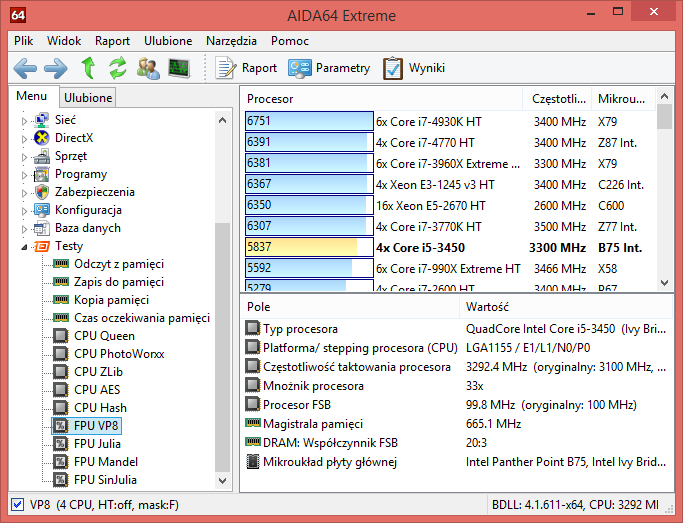Click the blue Back arrow icon

tap(25, 68)
